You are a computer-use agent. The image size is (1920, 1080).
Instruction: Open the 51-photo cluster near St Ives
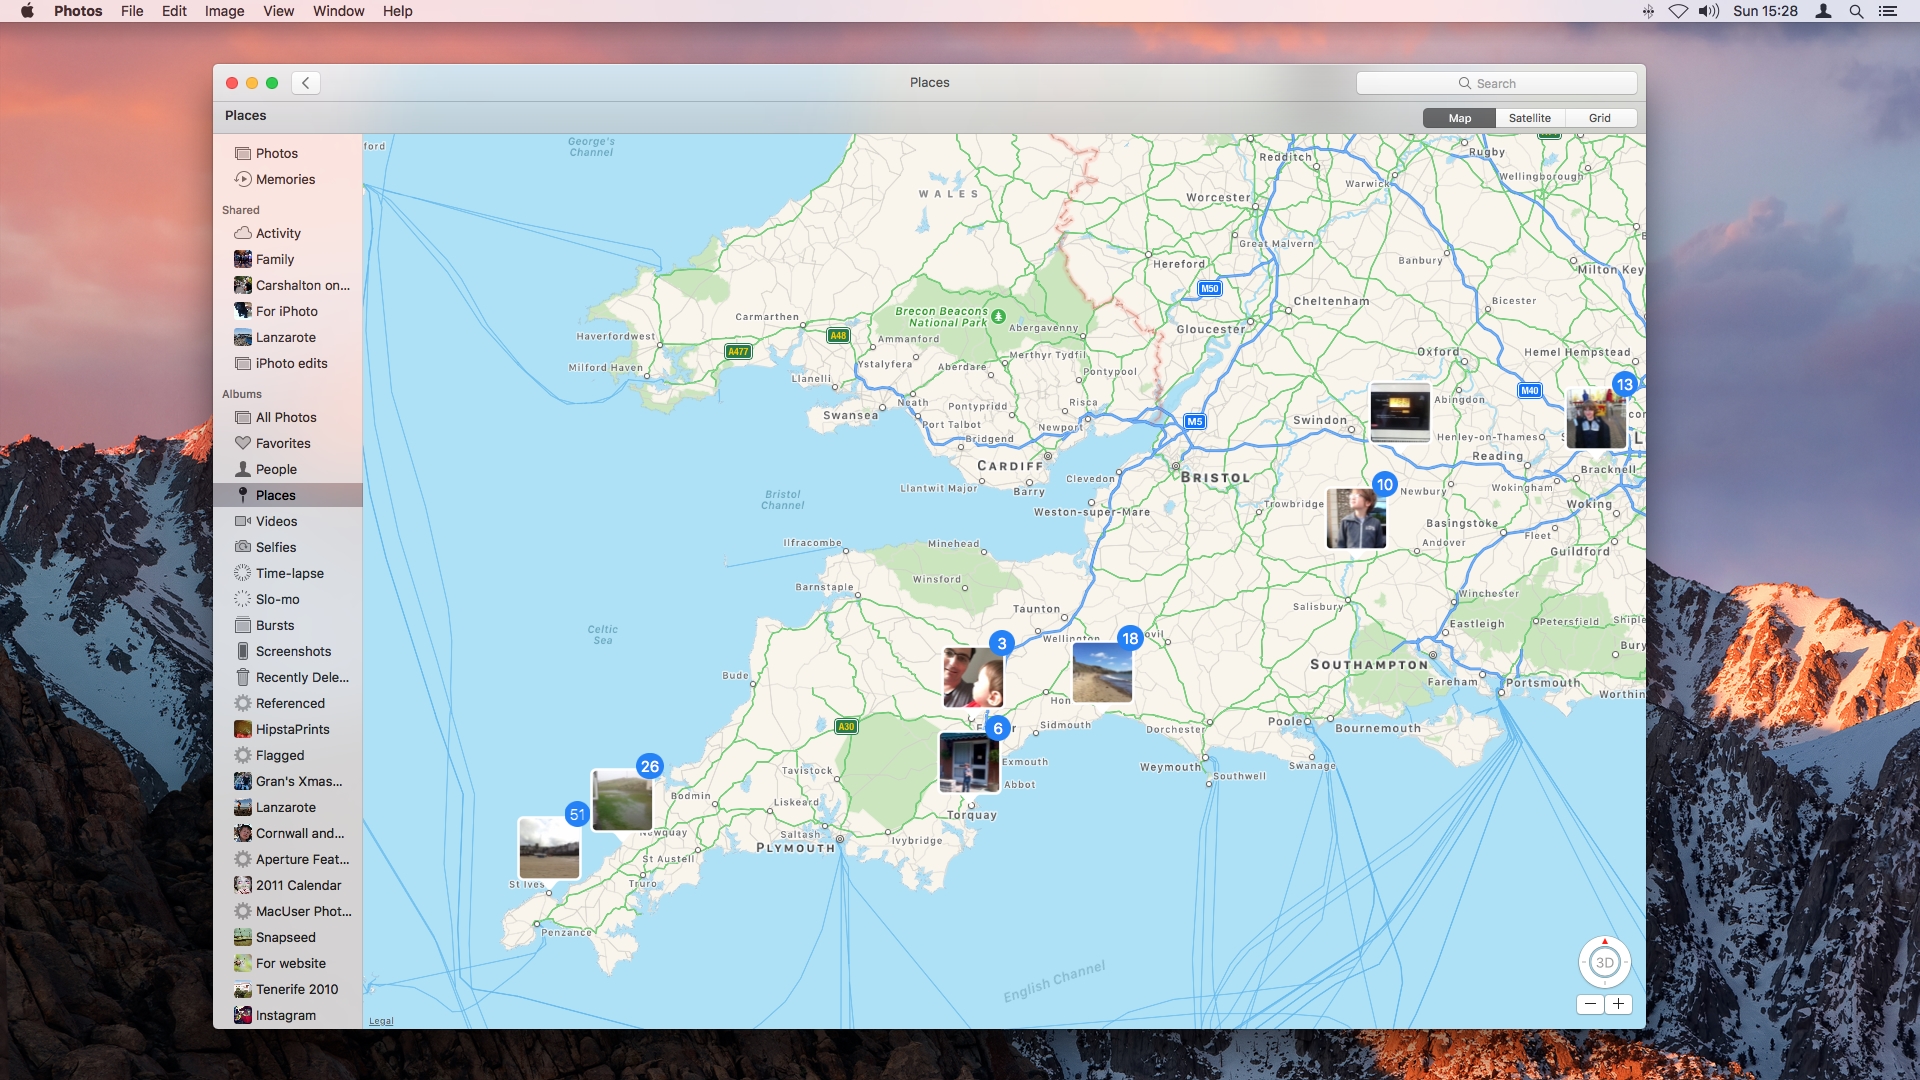(x=549, y=848)
